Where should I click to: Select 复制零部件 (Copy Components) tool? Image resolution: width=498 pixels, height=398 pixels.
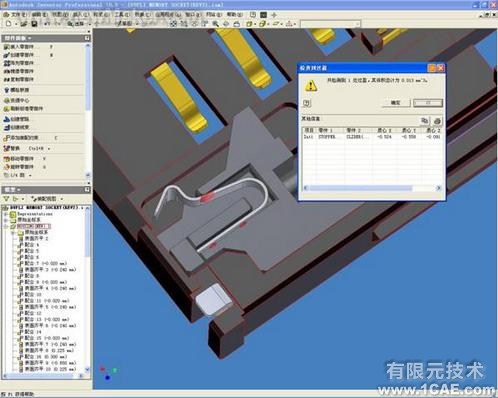pyautogui.click(x=19, y=79)
